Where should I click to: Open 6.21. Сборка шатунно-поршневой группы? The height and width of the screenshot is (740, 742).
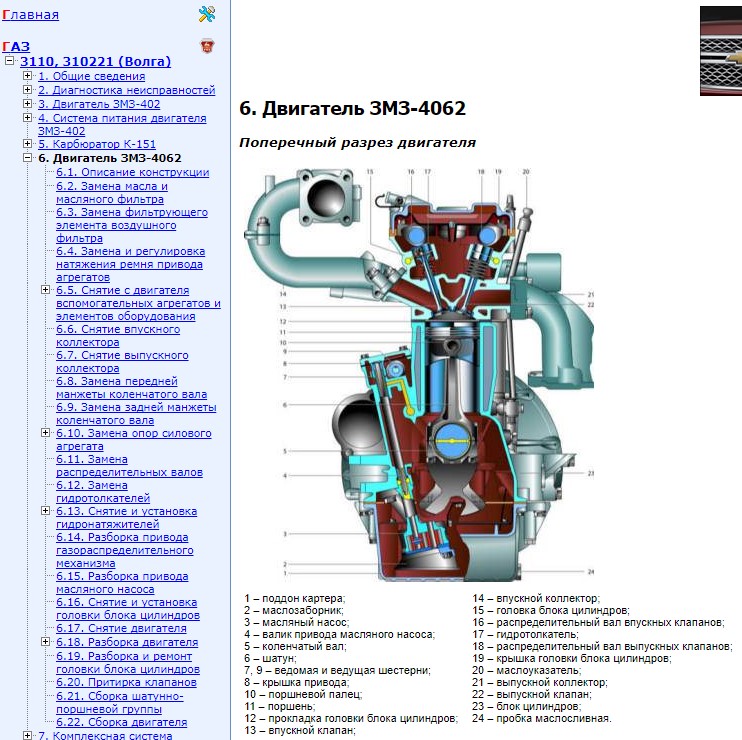pyautogui.click(x=119, y=703)
